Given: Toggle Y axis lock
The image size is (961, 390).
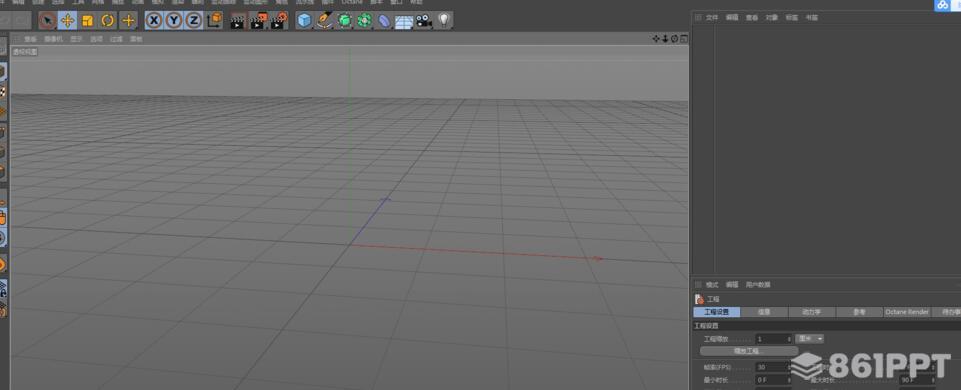Looking at the screenshot, I should pyautogui.click(x=174, y=21).
